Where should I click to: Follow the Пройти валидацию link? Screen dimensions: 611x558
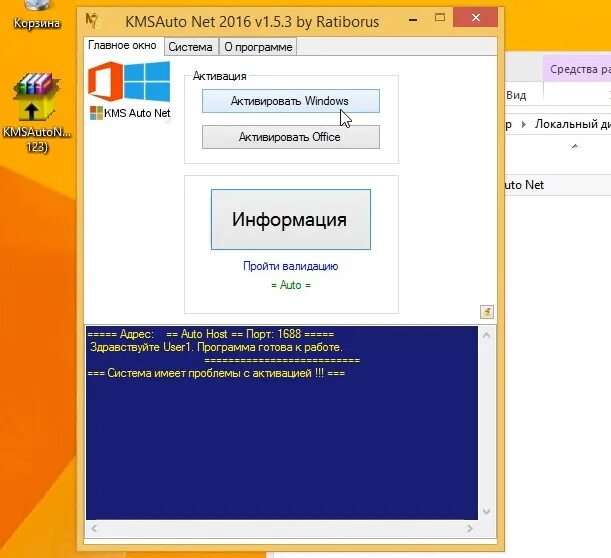pyautogui.click(x=291, y=266)
